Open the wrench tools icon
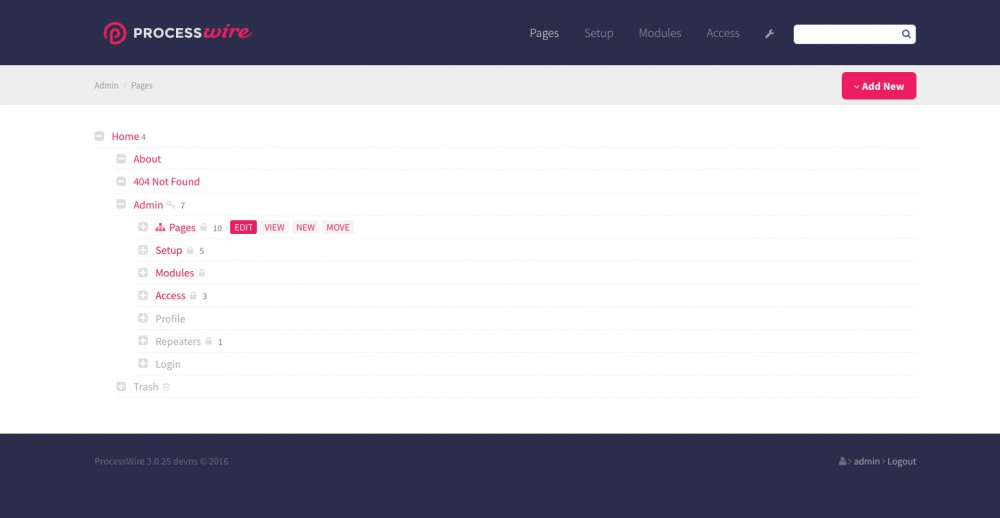Screen dimensions: 1000x518 pos(769,34)
